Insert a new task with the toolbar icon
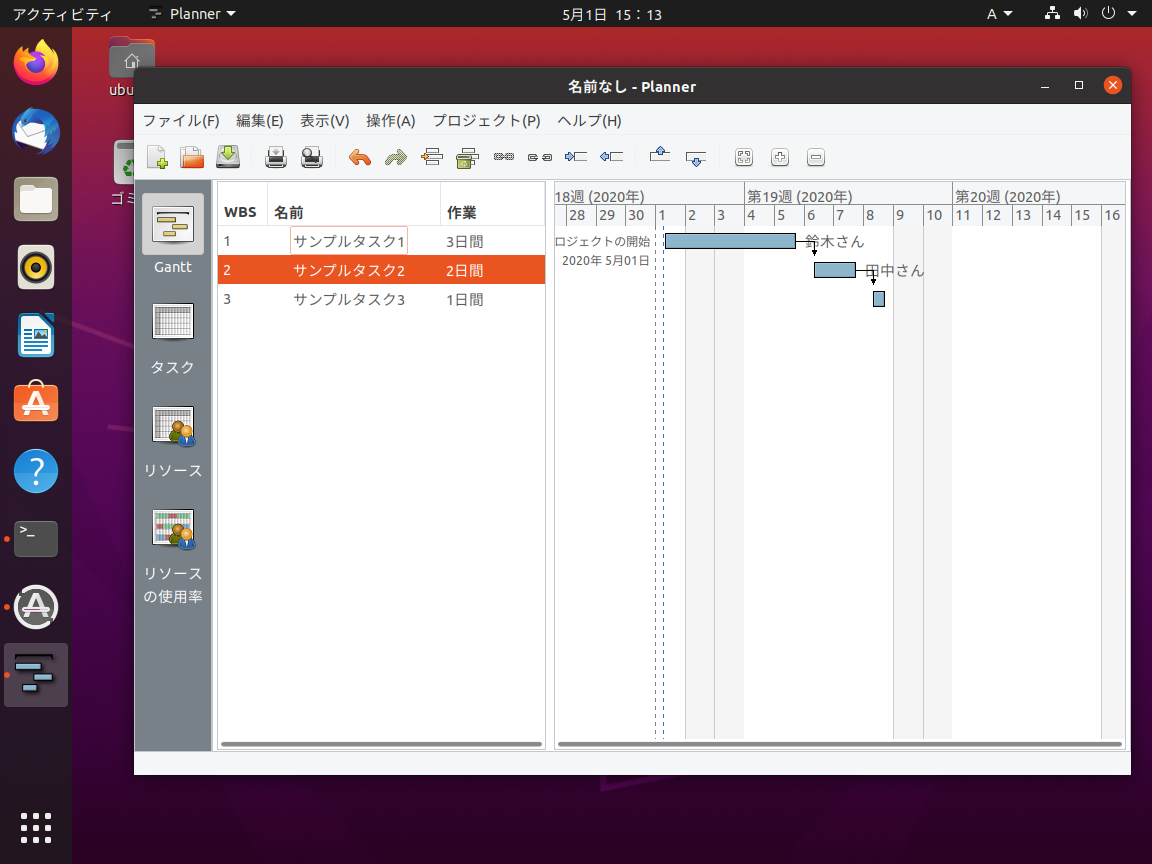This screenshot has width=1152, height=864. [431, 157]
